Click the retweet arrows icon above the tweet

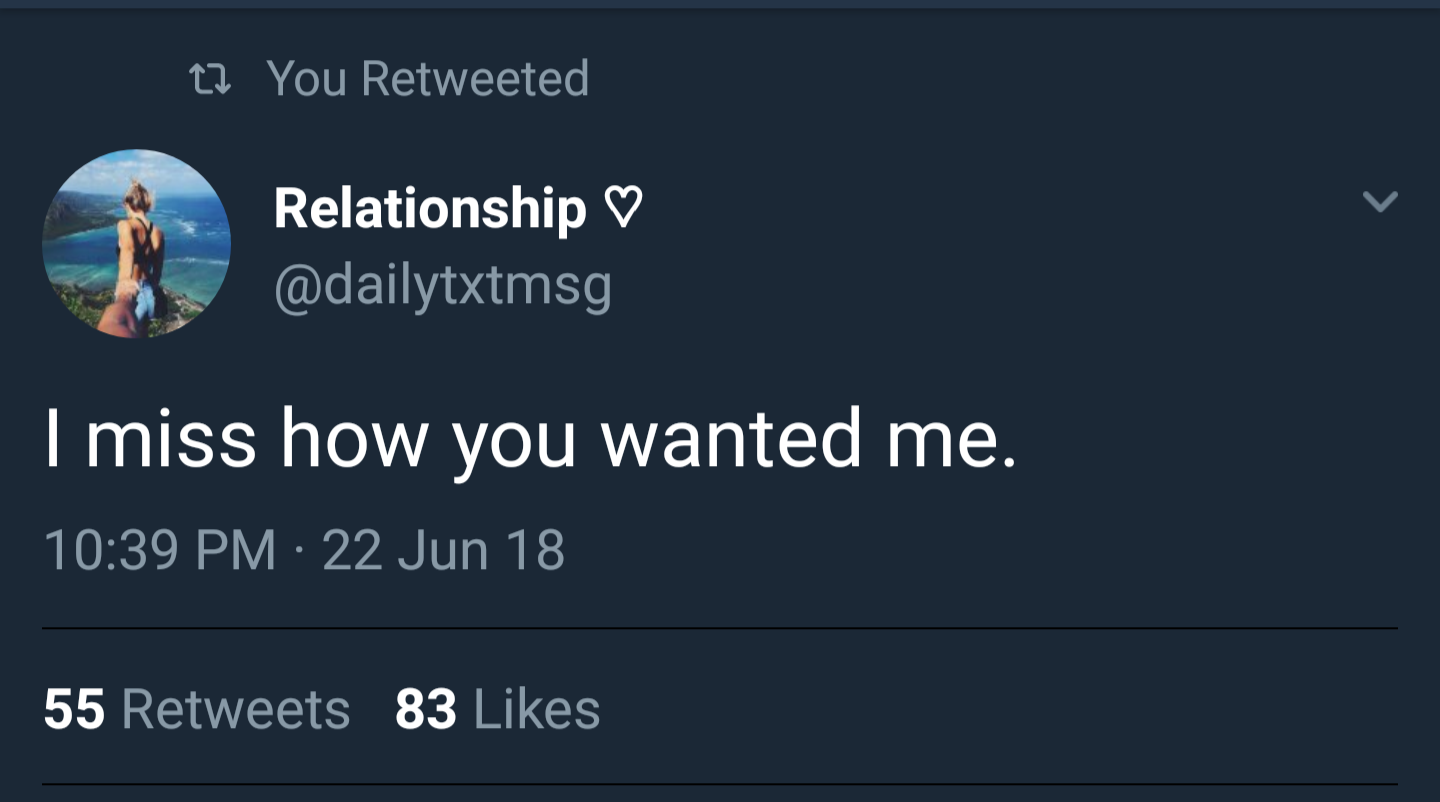pyautogui.click(x=210, y=79)
